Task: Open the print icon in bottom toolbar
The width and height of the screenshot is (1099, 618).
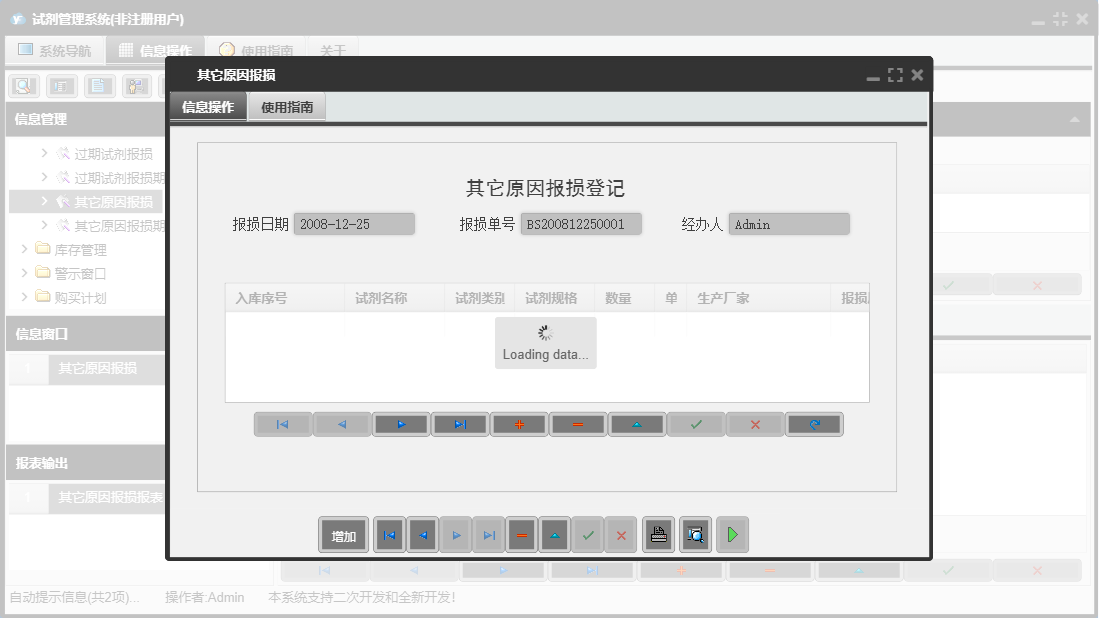Action: (x=658, y=535)
